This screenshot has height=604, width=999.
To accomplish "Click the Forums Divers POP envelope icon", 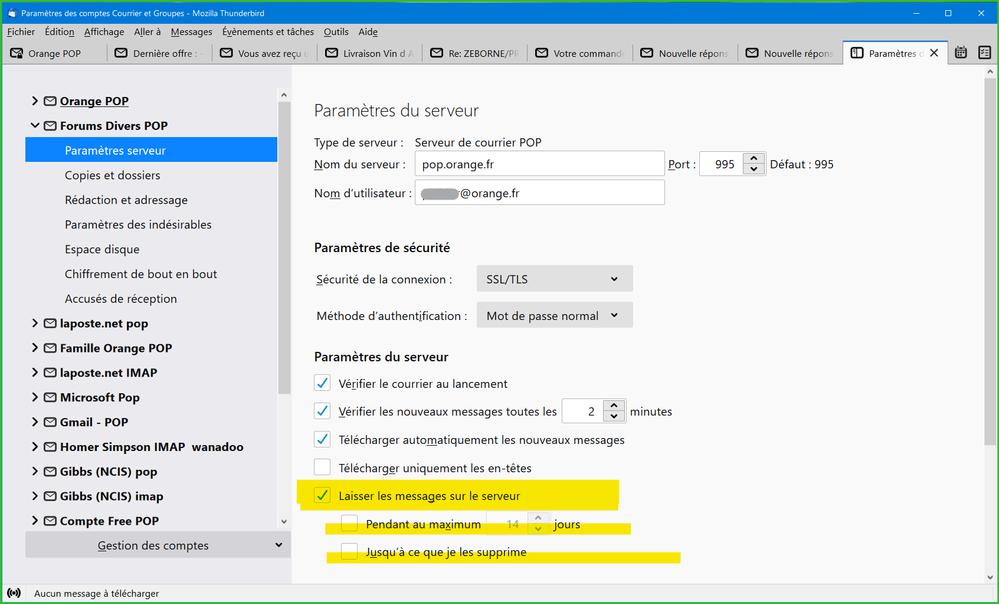I will pos(50,126).
